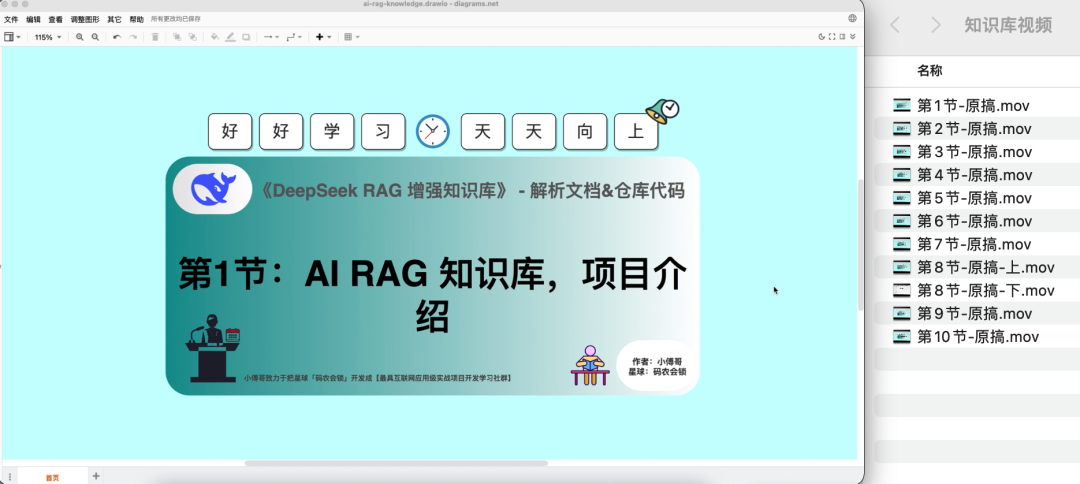
Task: Open the 其它 menu
Action: (114, 19)
